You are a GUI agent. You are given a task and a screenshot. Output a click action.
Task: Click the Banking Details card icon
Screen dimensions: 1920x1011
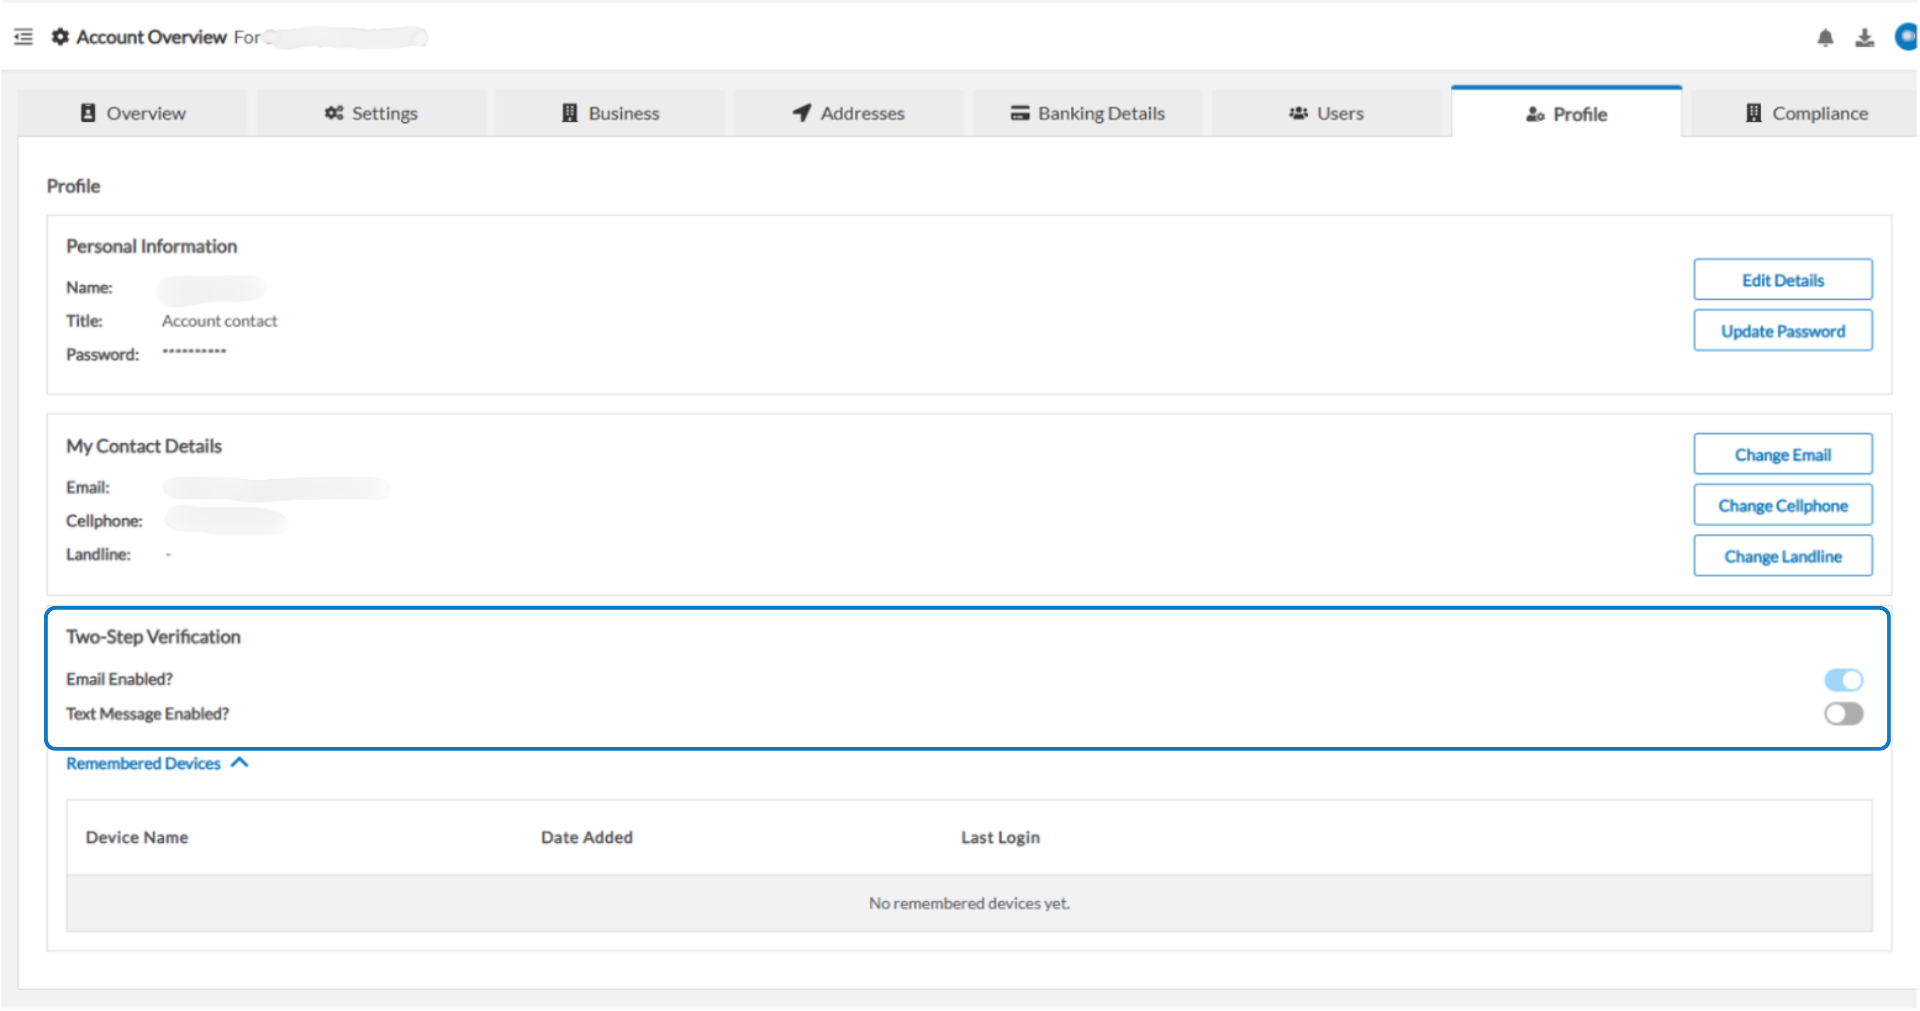(x=1020, y=113)
